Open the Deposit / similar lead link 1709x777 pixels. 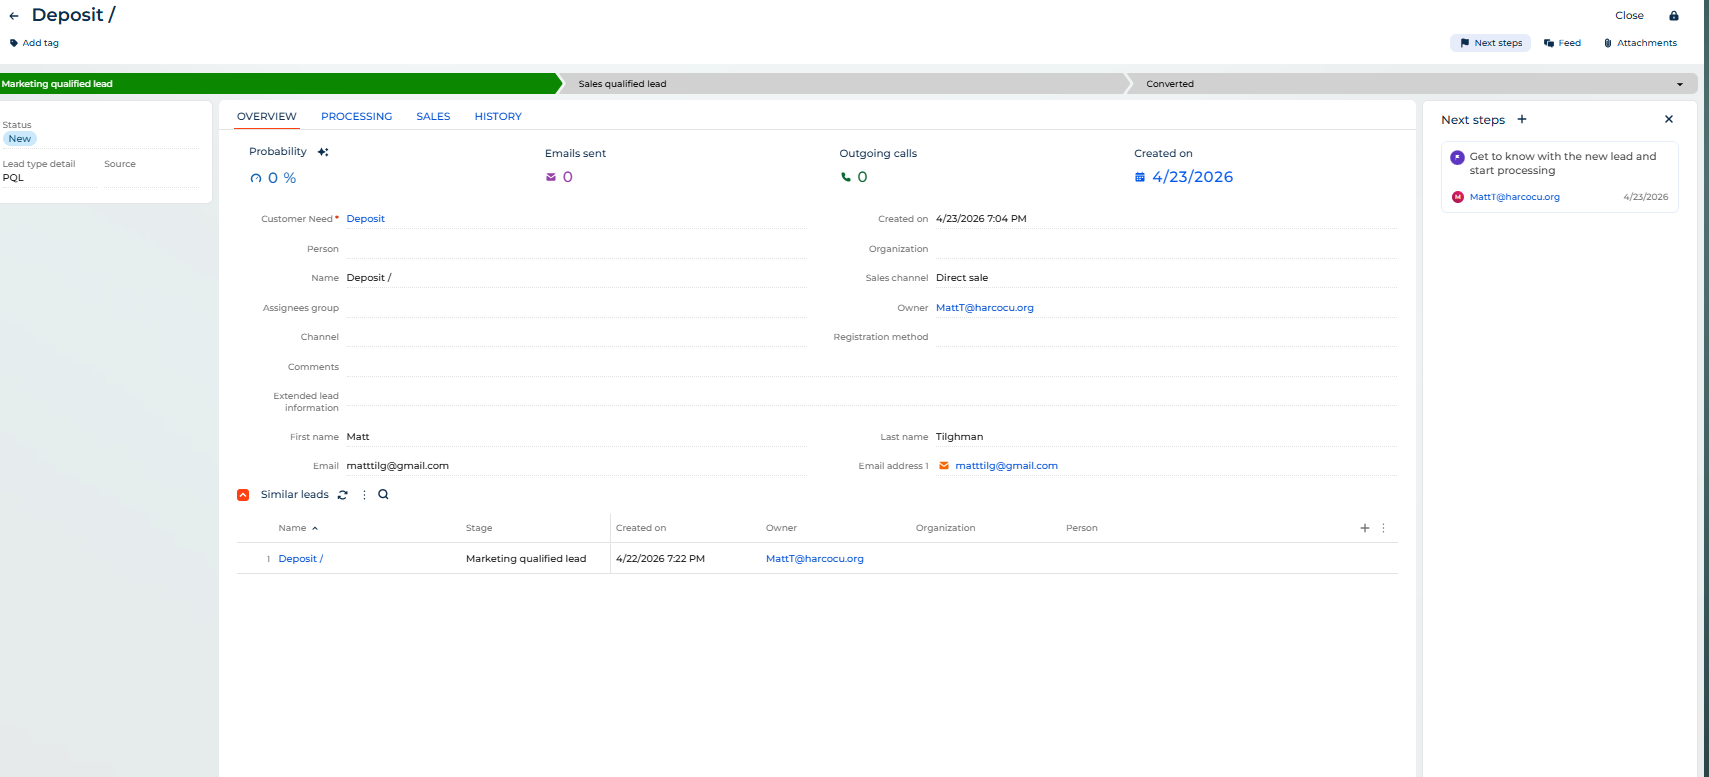click(x=300, y=559)
